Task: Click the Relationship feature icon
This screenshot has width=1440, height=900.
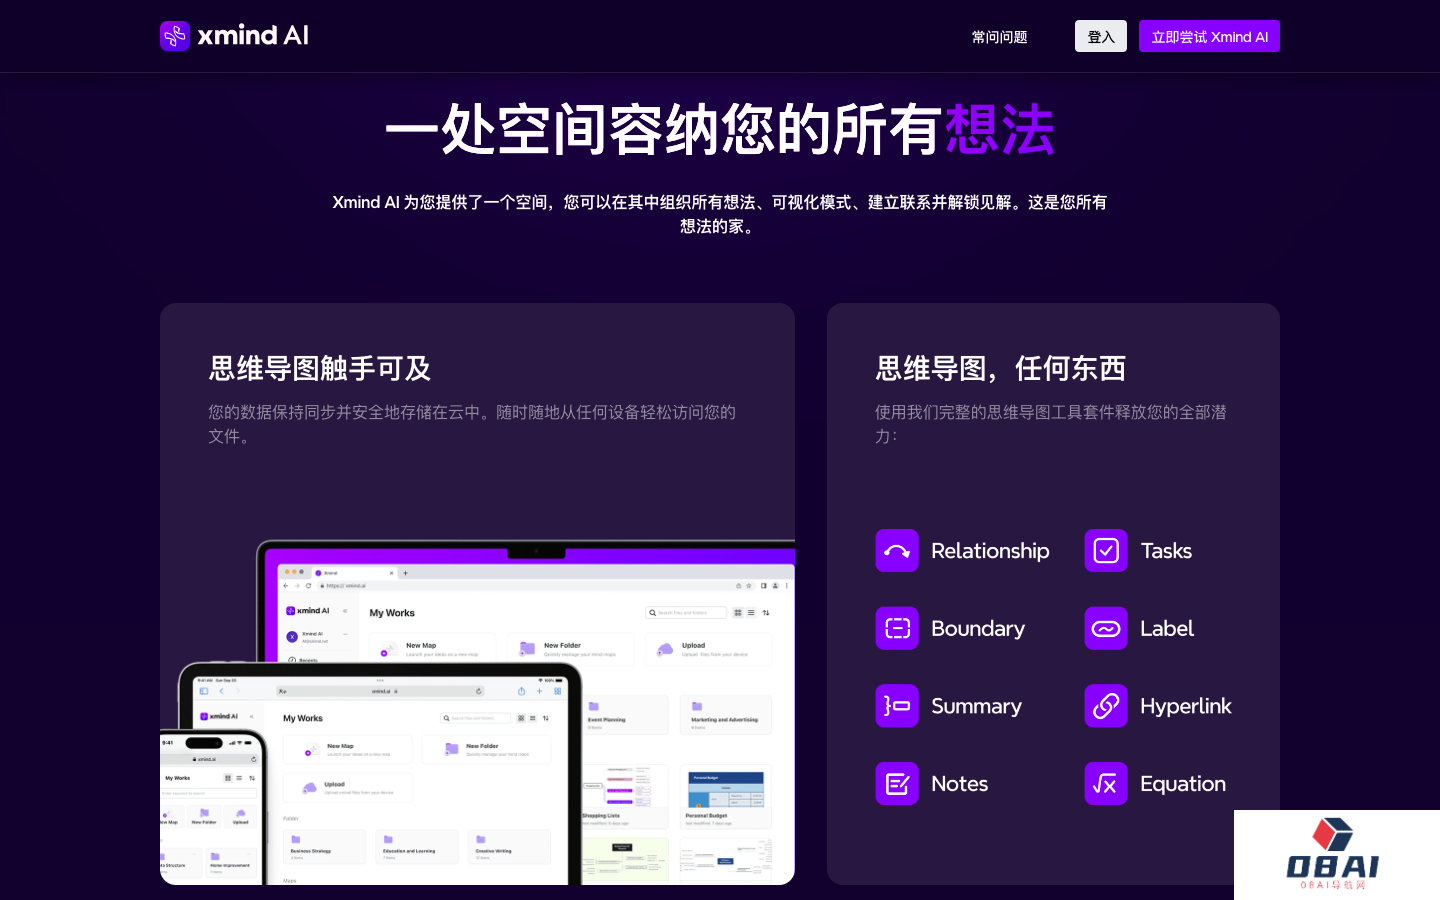Action: 897,551
